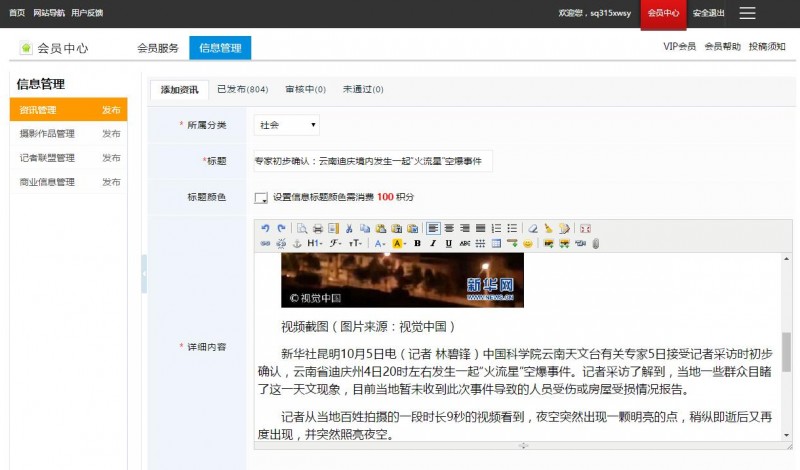
Task: Insert an anchor in the editor
Action: (x=297, y=243)
